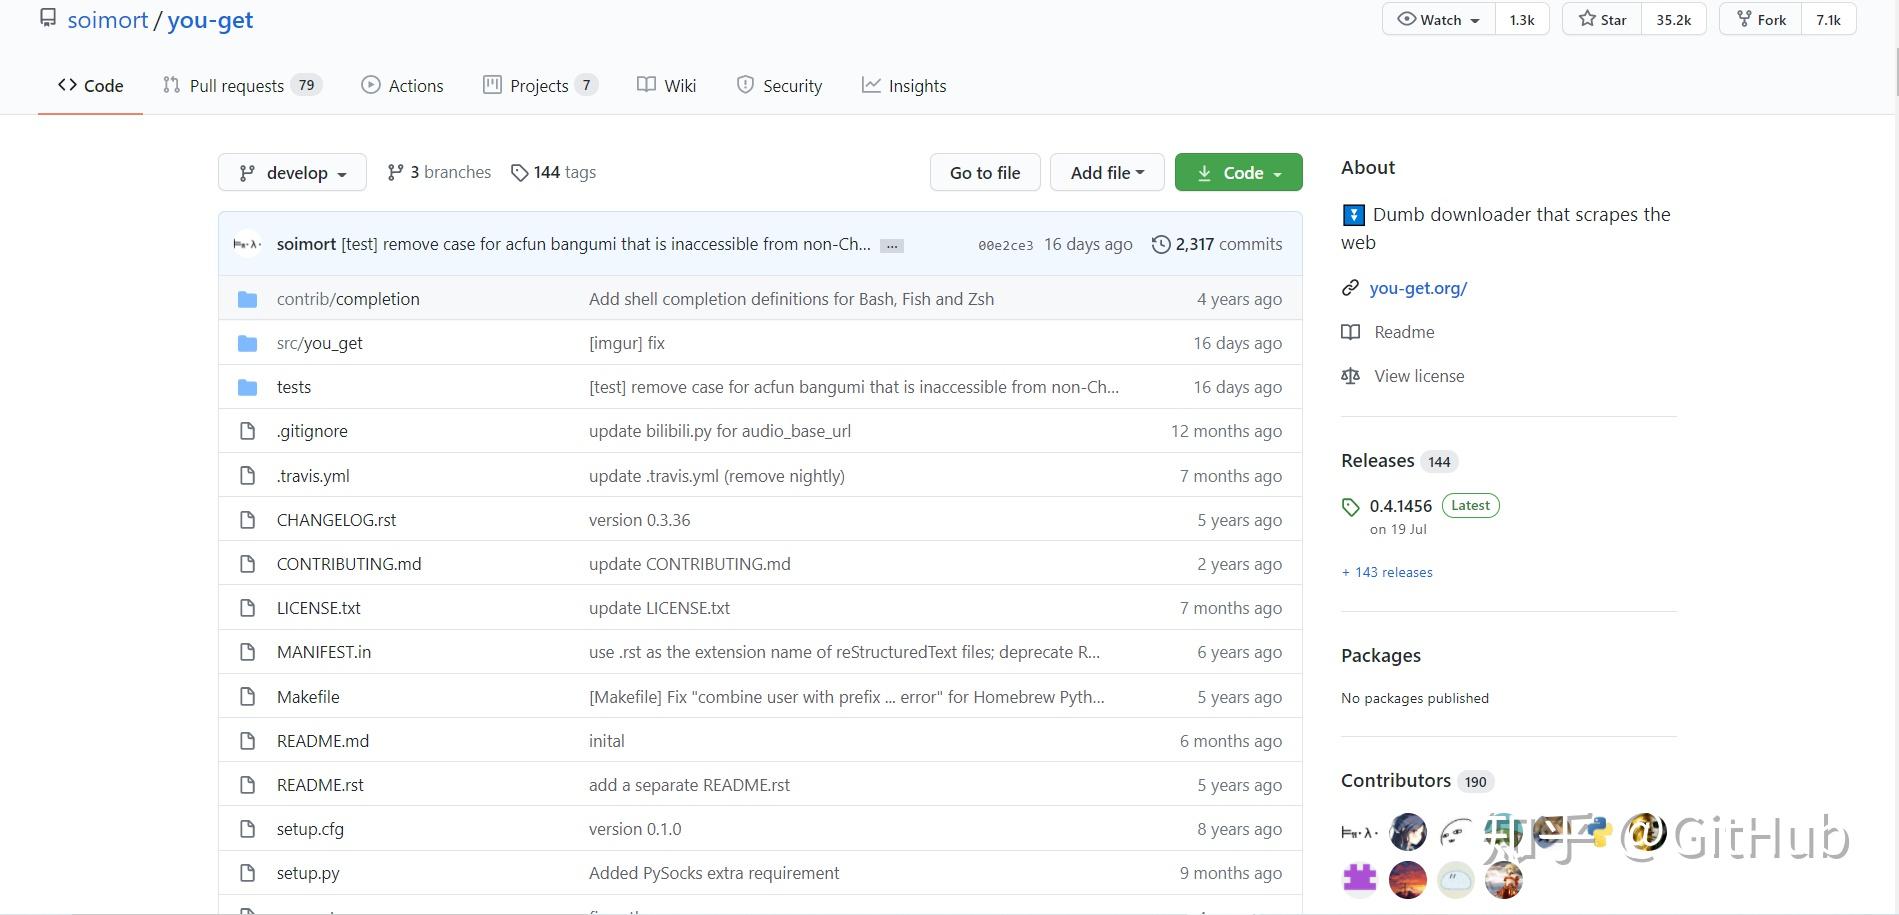Click the play icon on the Actions tab
The image size is (1899, 915).
coord(371,85)
